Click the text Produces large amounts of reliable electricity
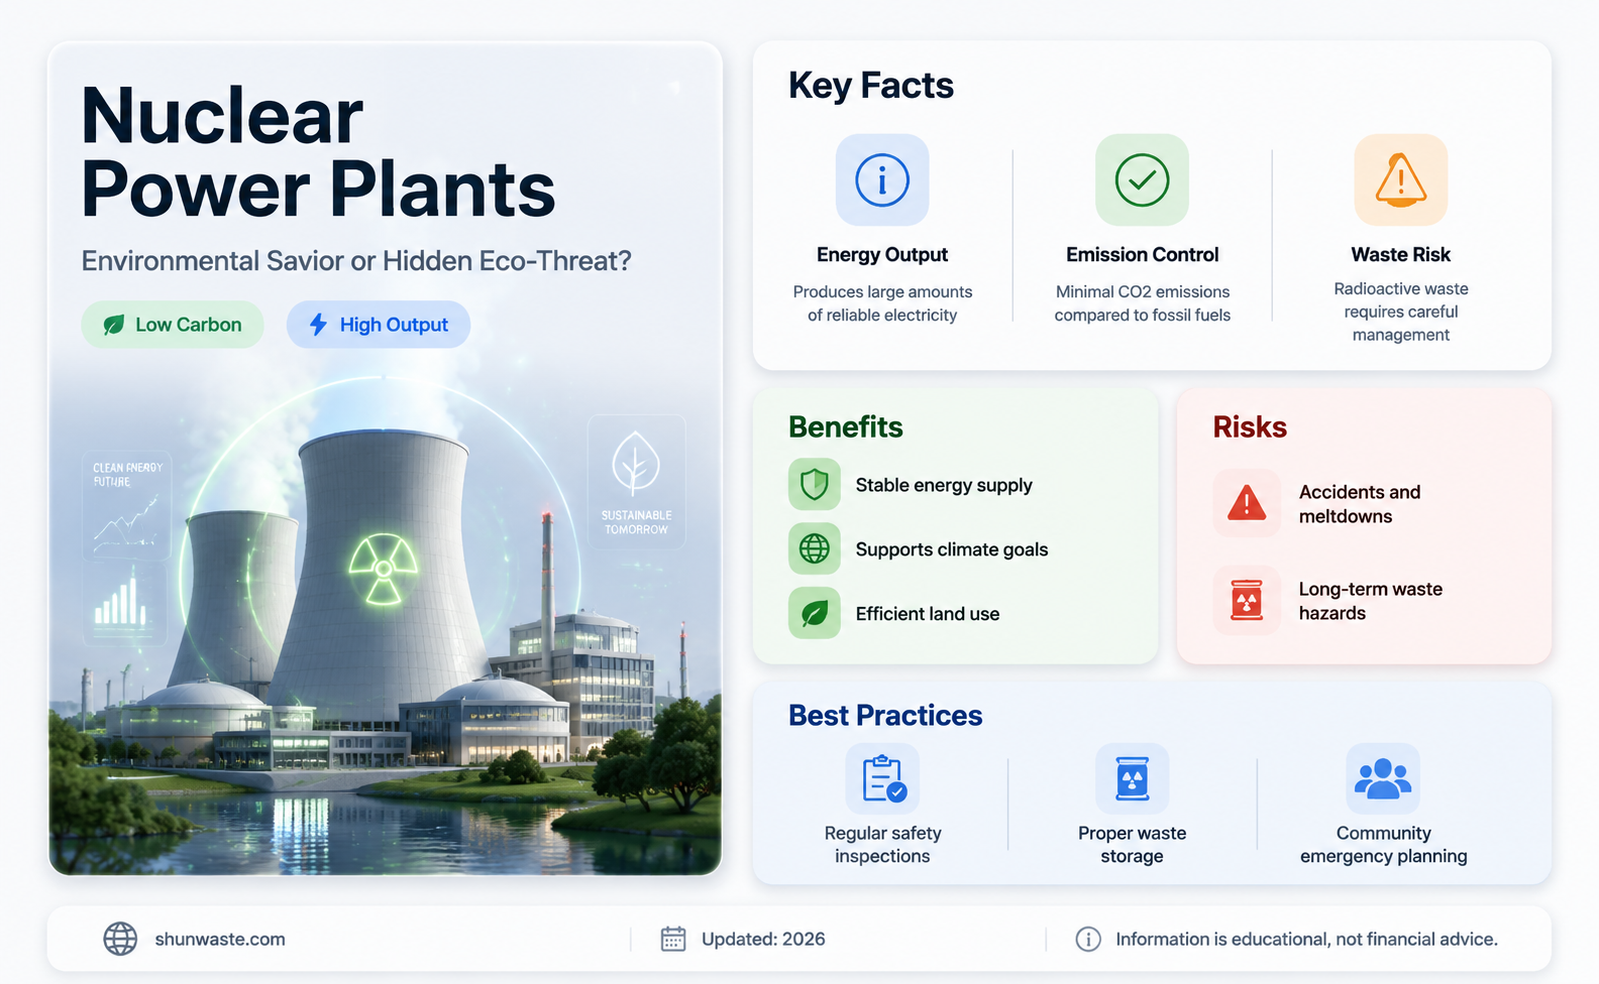 tap(882, 303)
